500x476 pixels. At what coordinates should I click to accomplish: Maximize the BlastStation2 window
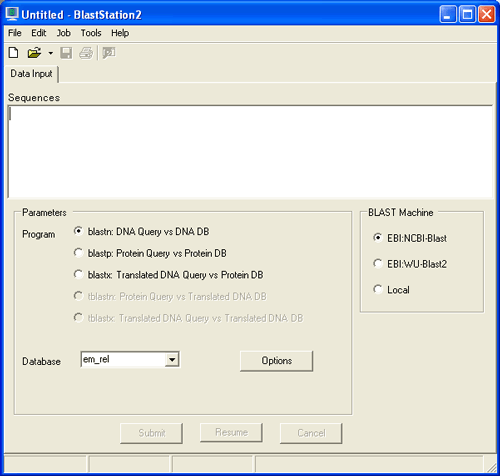tap(467, 14)
